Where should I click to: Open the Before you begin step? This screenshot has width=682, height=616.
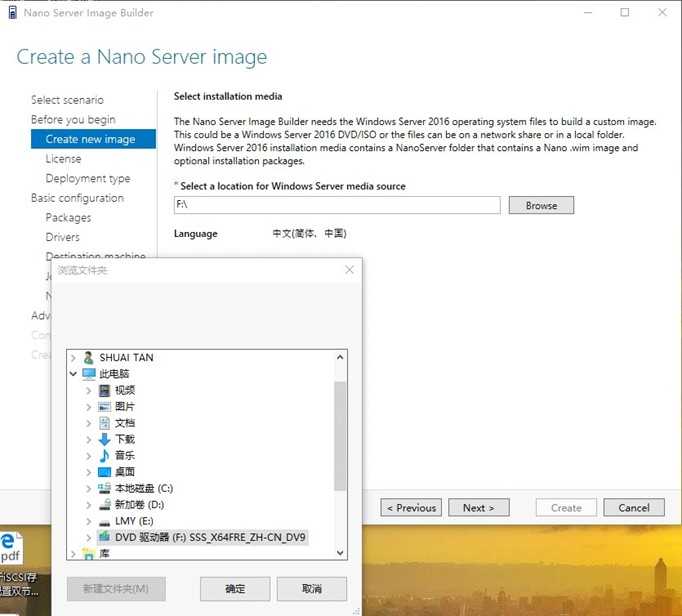click(73, 120)
